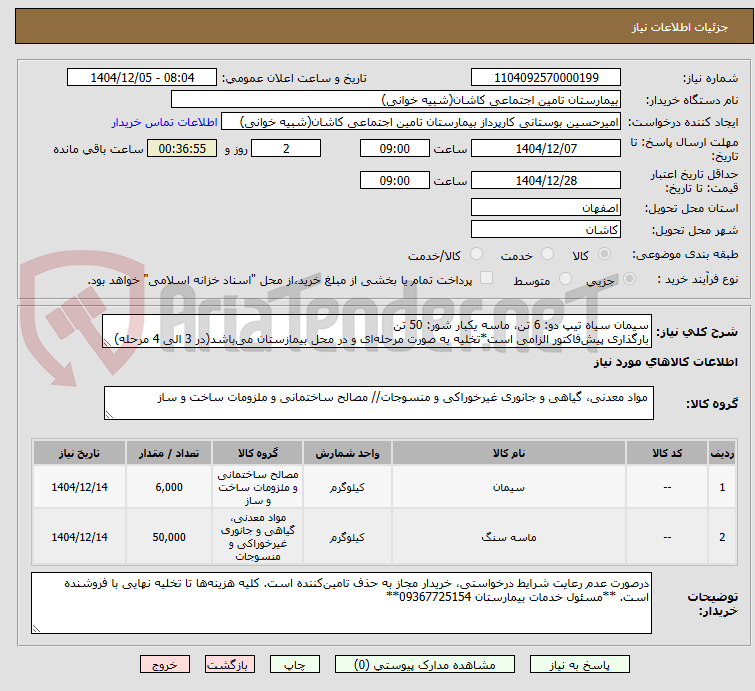Viewport: 755px width, 691px height.
Task: Click the ردیف column header
Action: pyautogui.click(x=722, y=453)
